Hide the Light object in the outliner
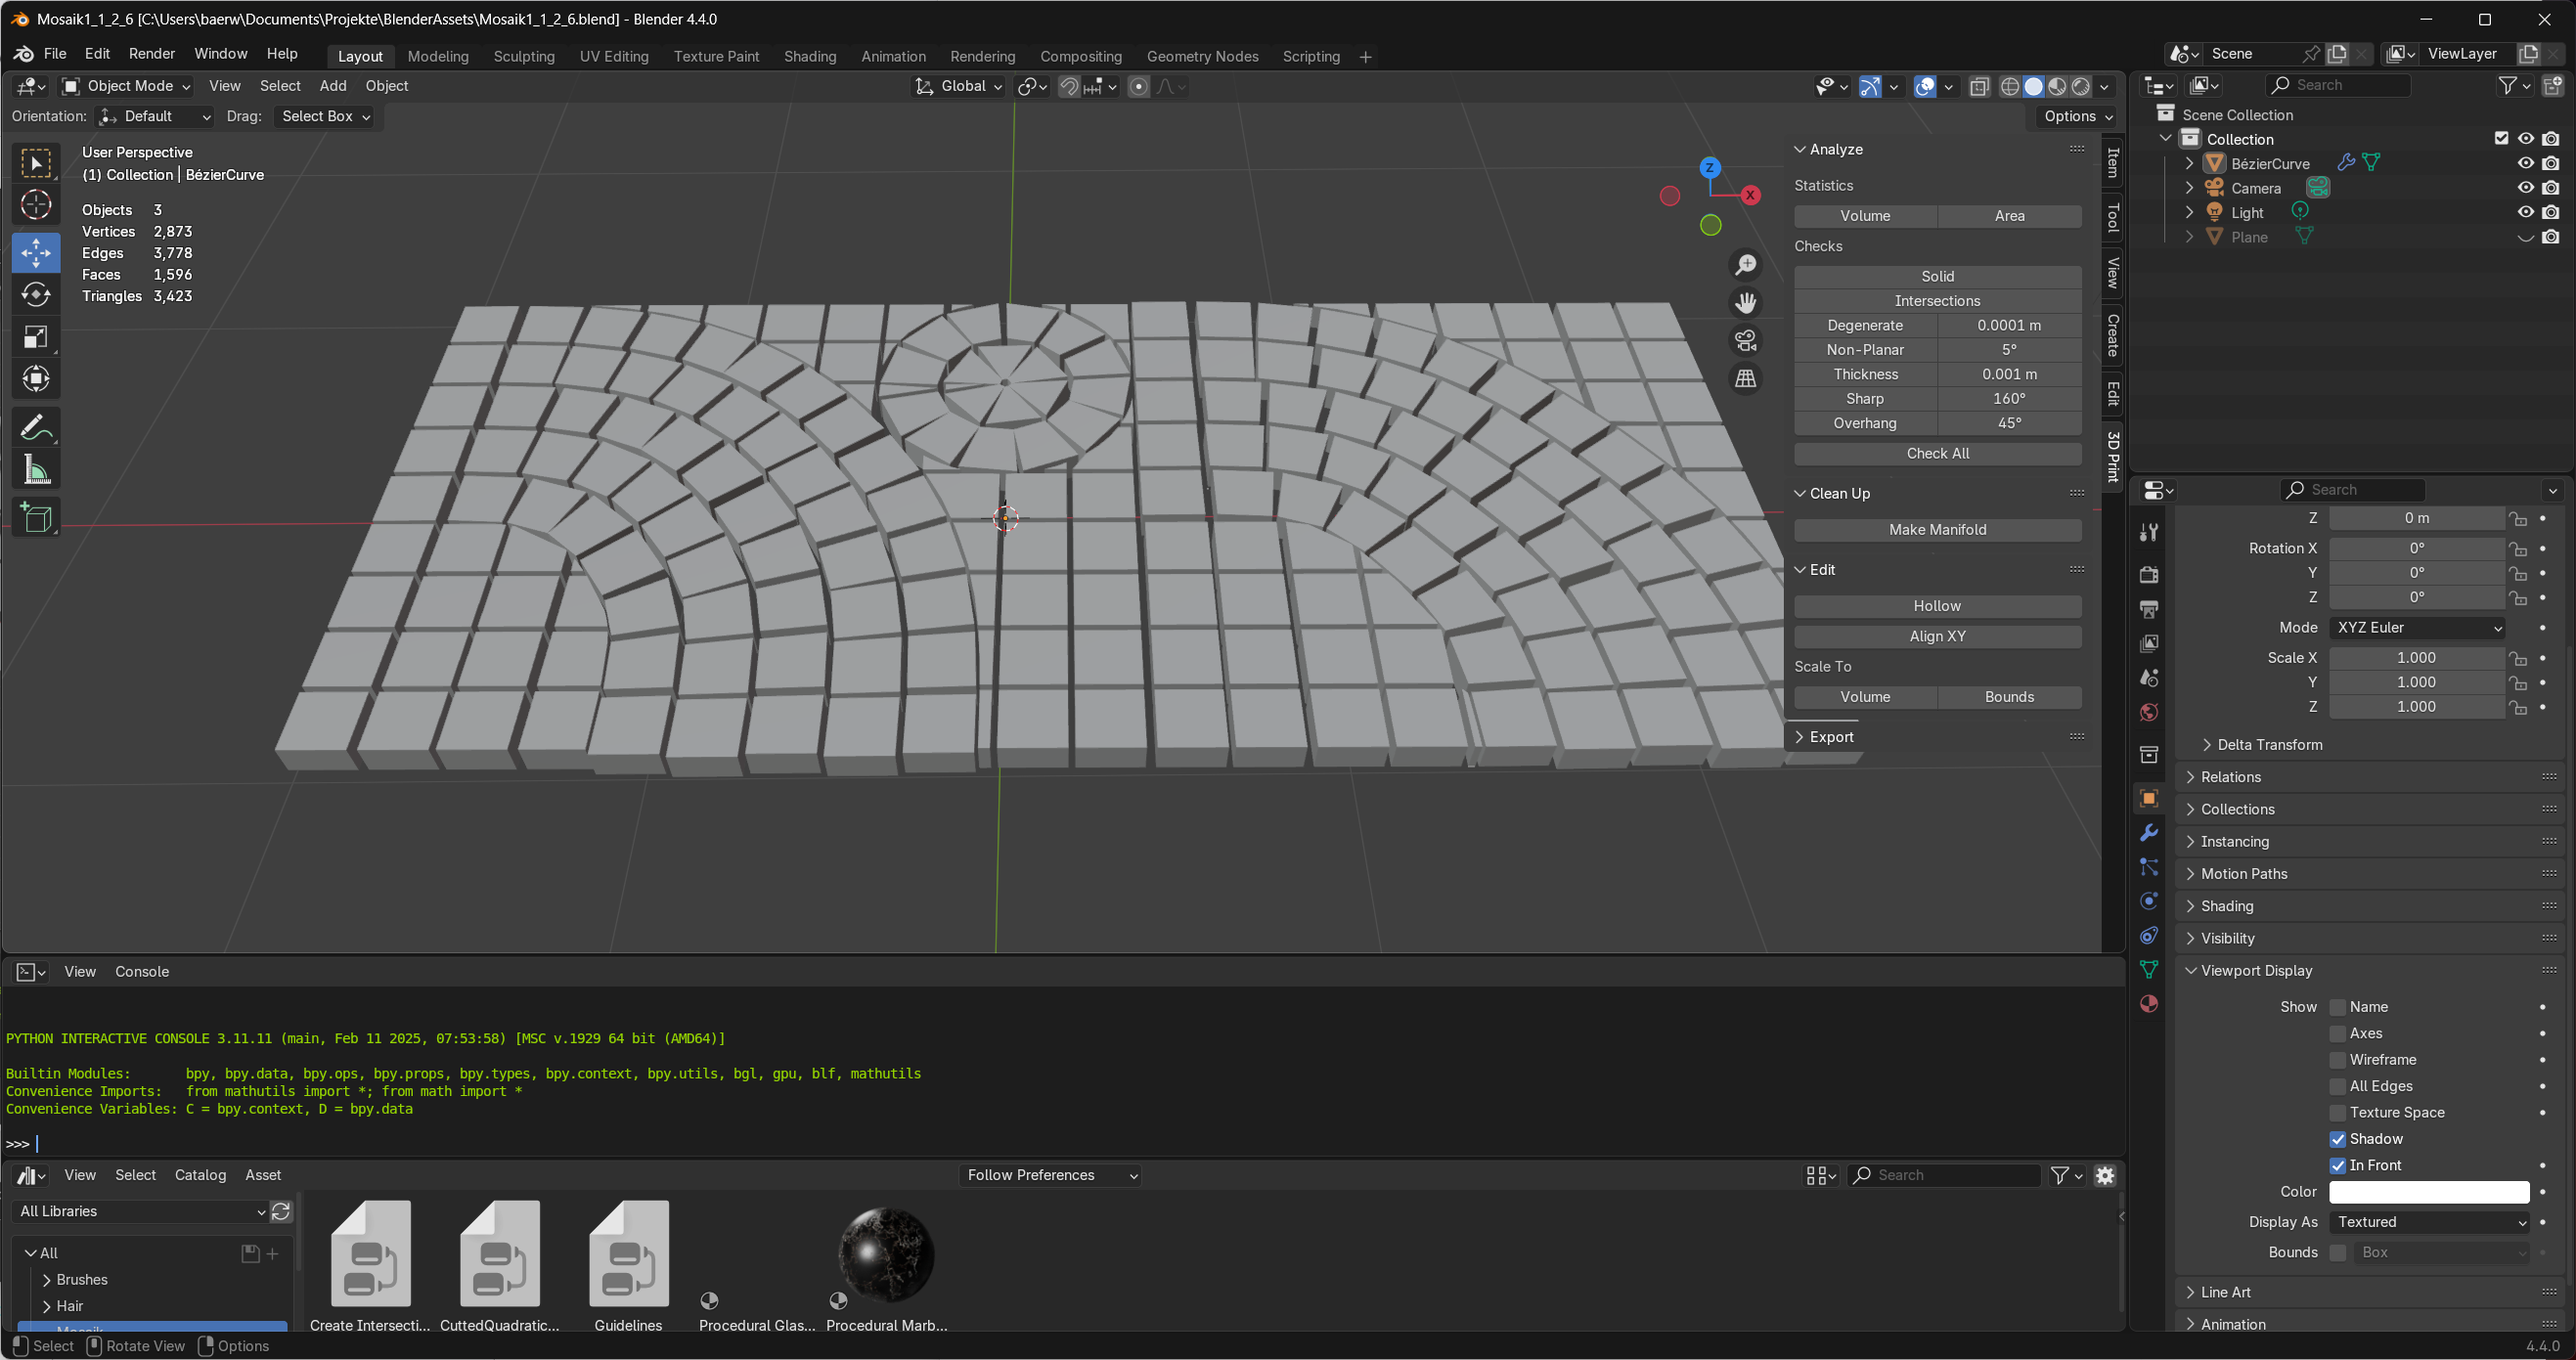 [2525, 213]
